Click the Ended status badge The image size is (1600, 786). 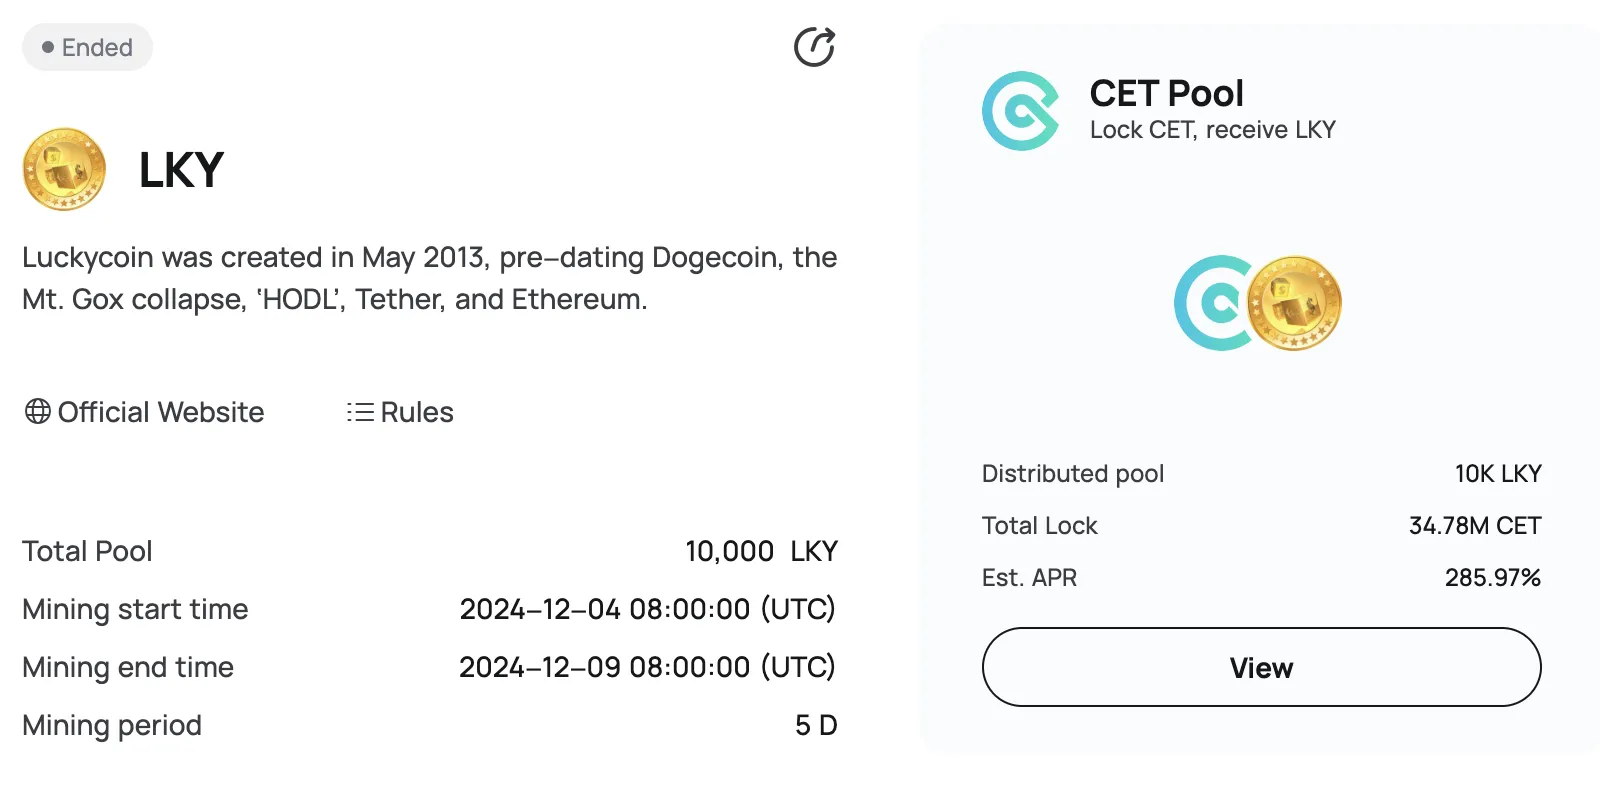[87, 47]
